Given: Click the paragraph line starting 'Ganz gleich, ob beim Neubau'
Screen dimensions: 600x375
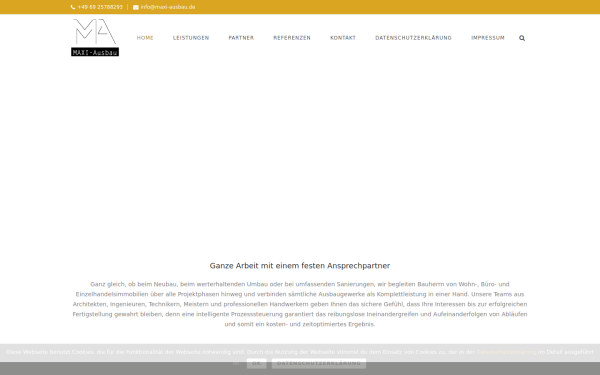Looking at the screenshot, I should pyautogui.click(x=300, y=284).
